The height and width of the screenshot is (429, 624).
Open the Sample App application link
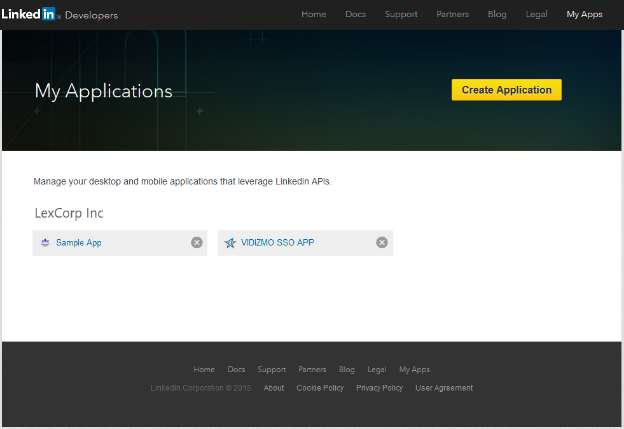point(79,243)
